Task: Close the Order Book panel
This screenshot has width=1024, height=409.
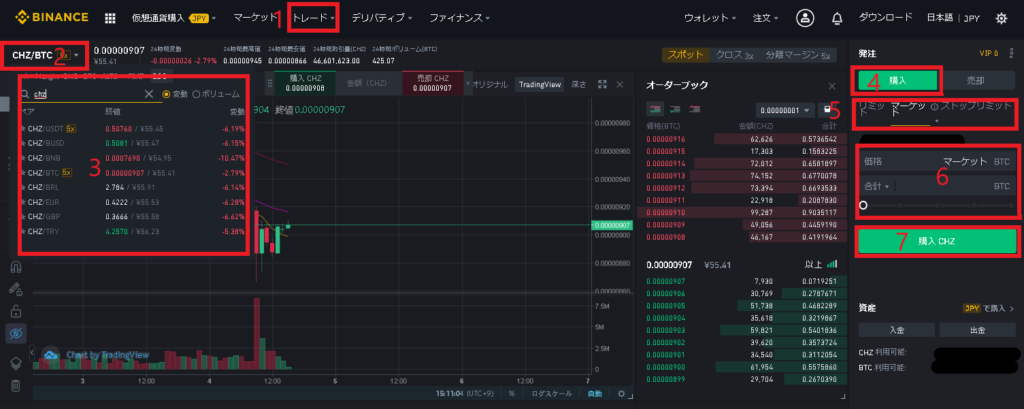Action: pos(832,86)
